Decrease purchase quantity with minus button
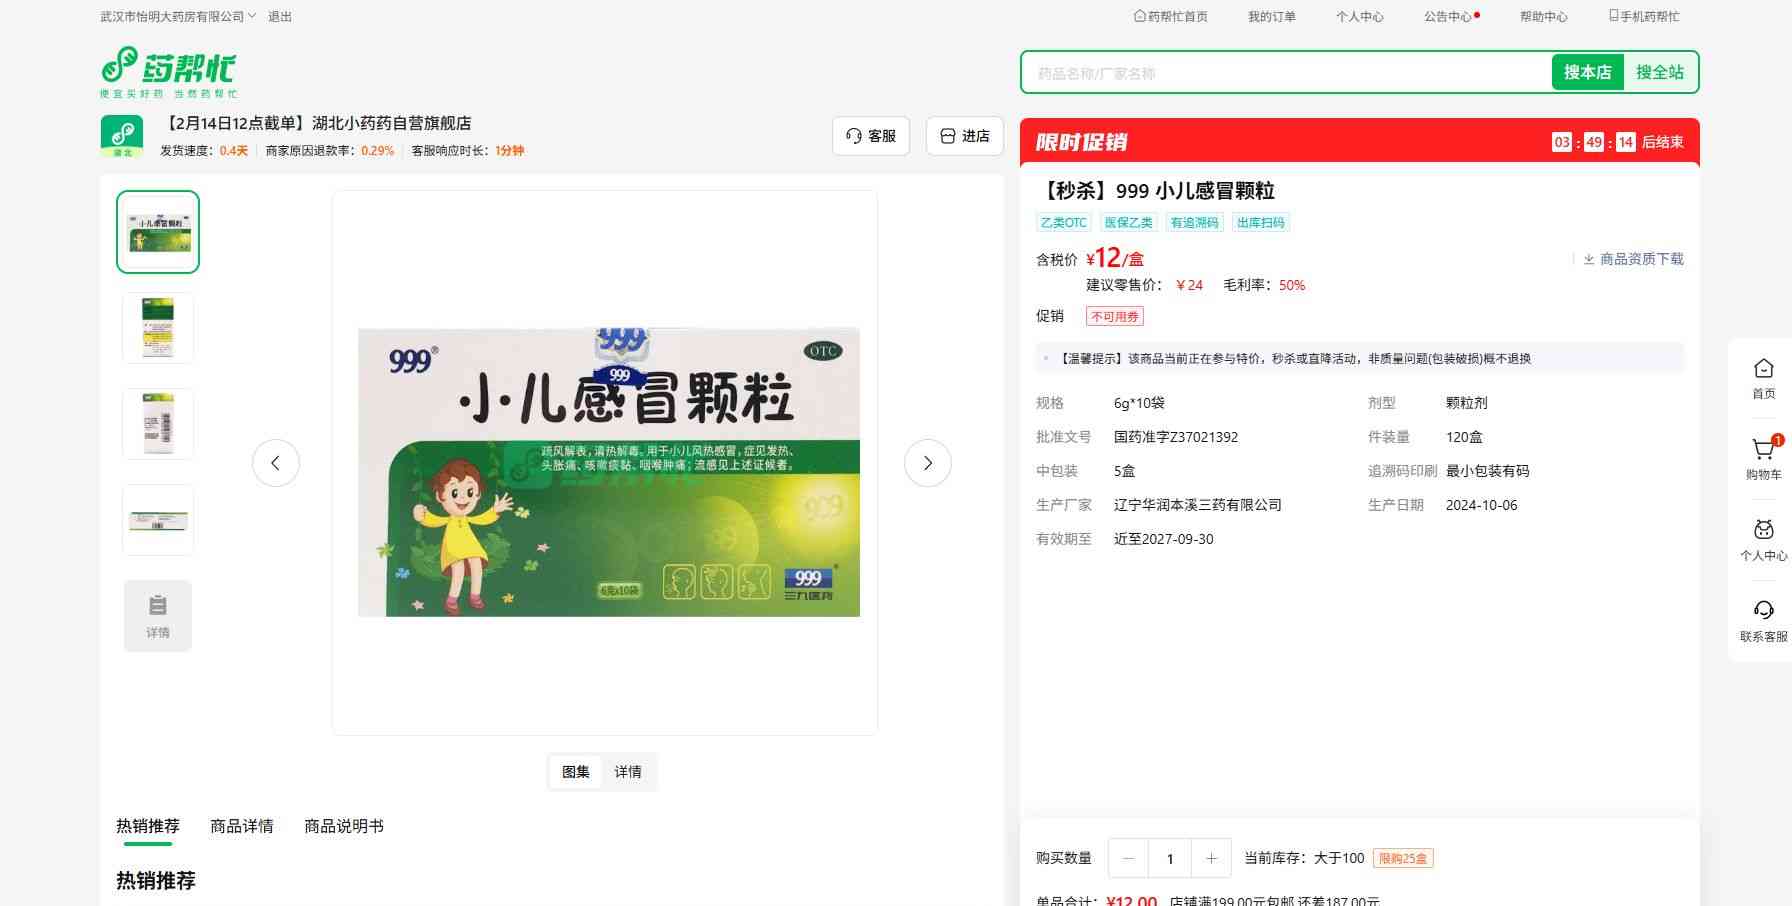The height and width of the screenshot is (906, 1792). 1128,858
